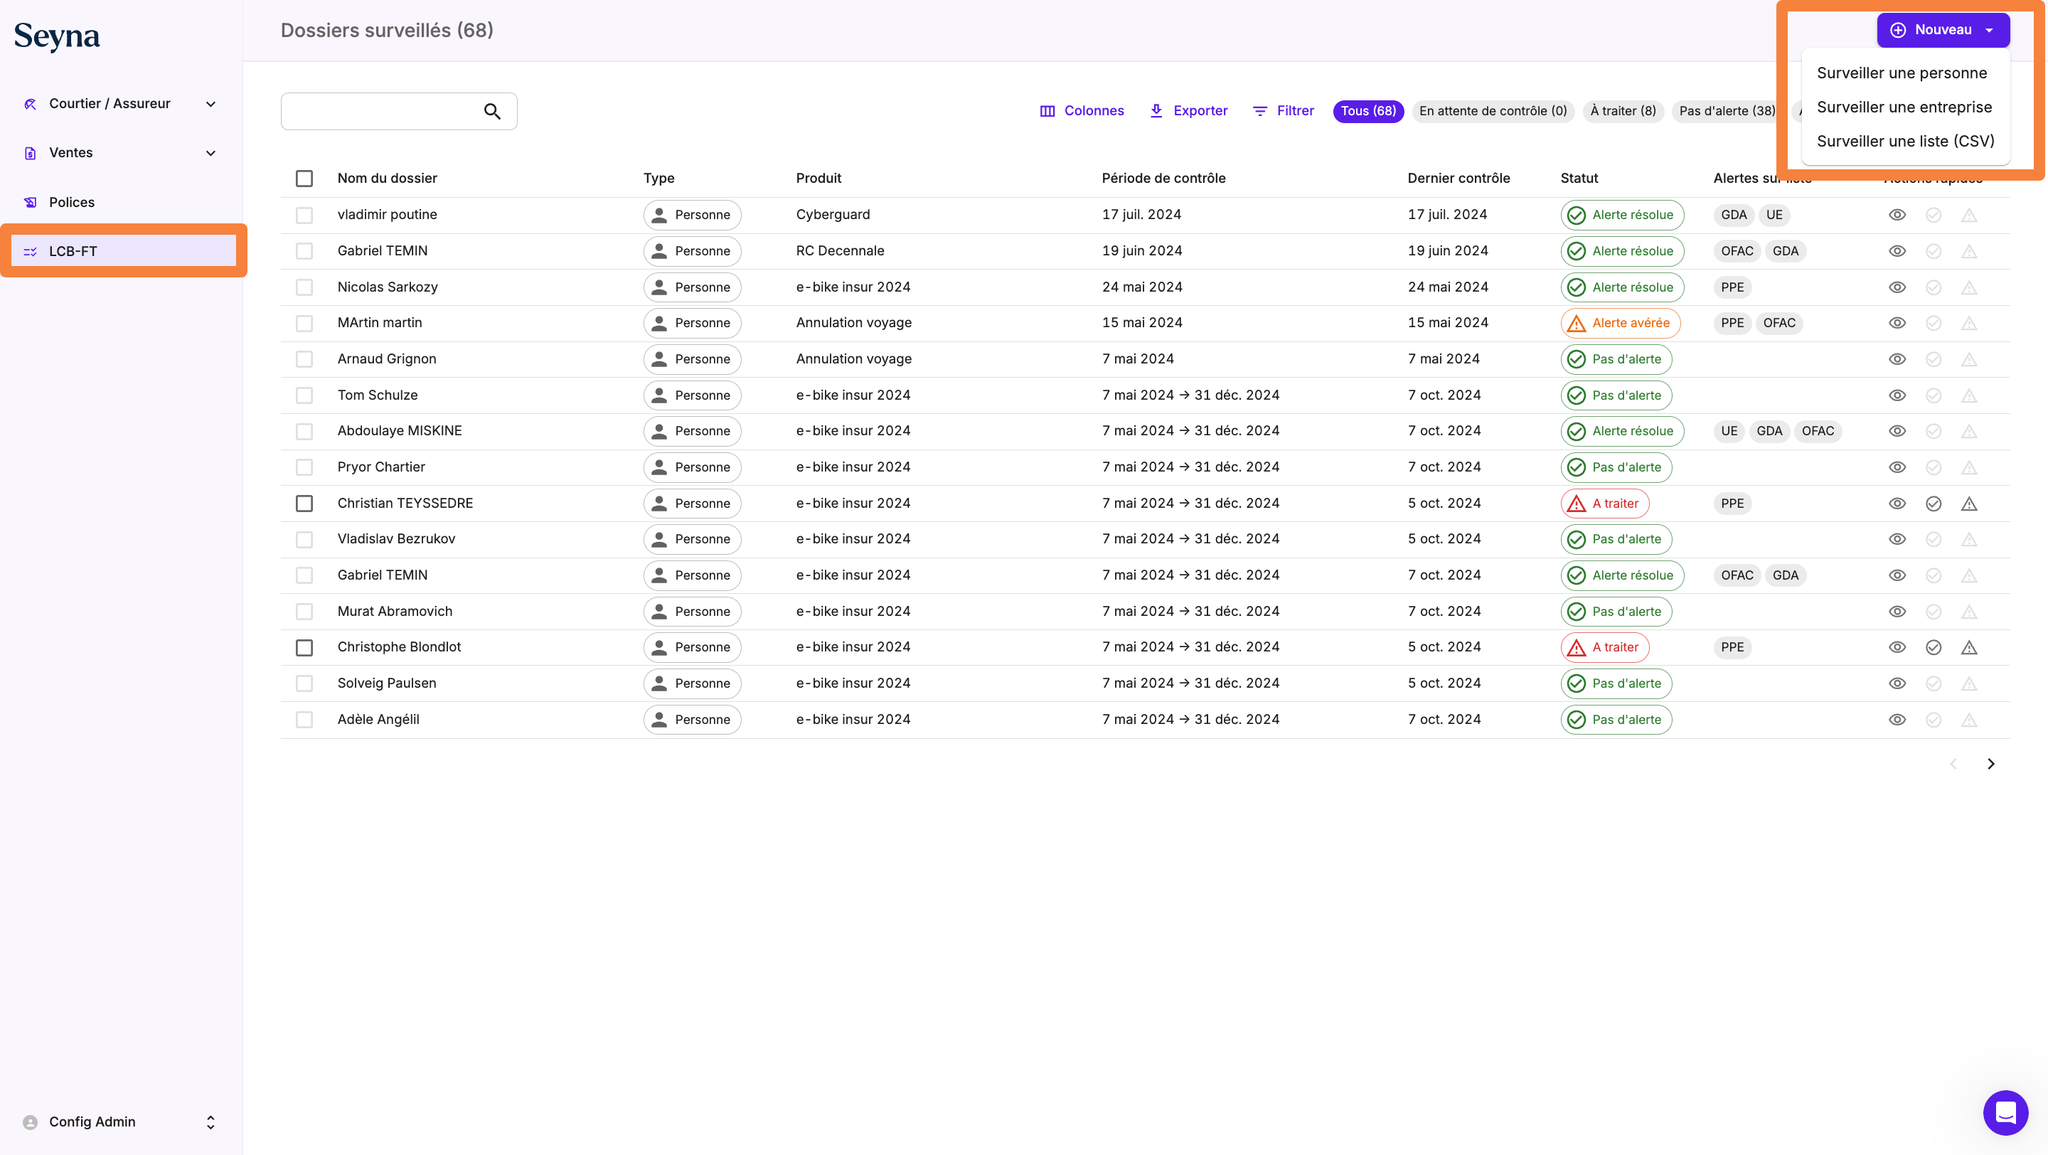
Task: Select the Adèle Angélil checkbox
Action: (x=304, y=719)
